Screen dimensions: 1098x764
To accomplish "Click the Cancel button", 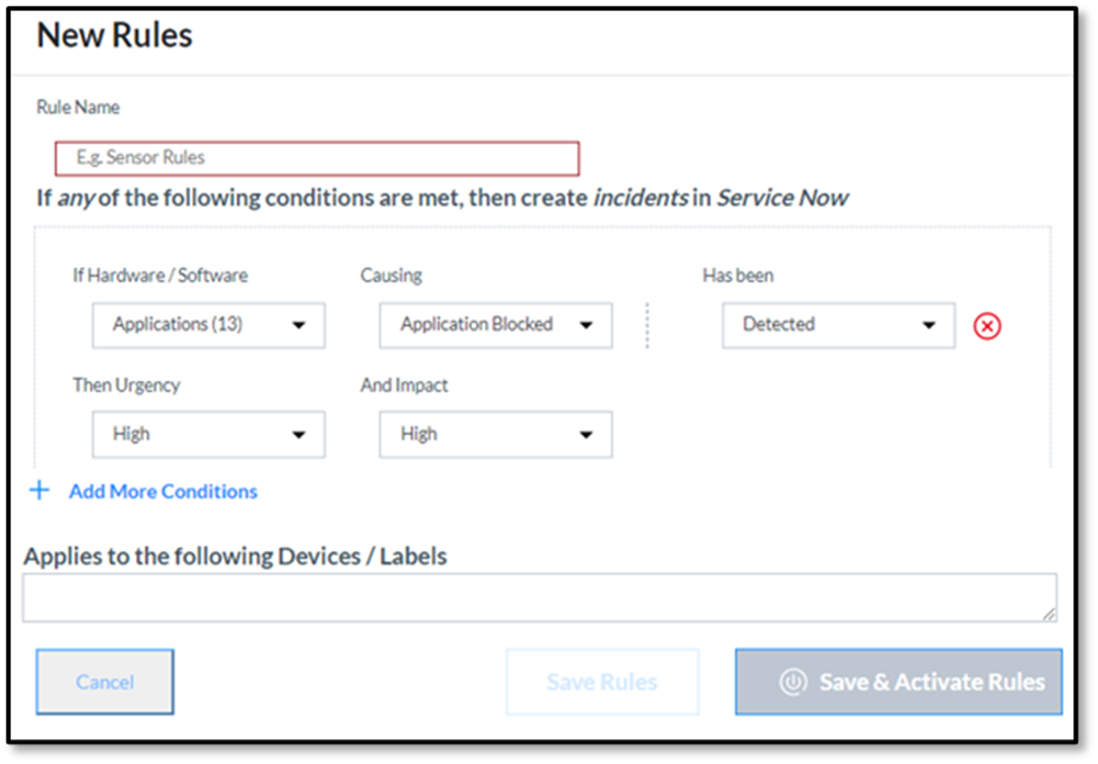I will point(105,682).
